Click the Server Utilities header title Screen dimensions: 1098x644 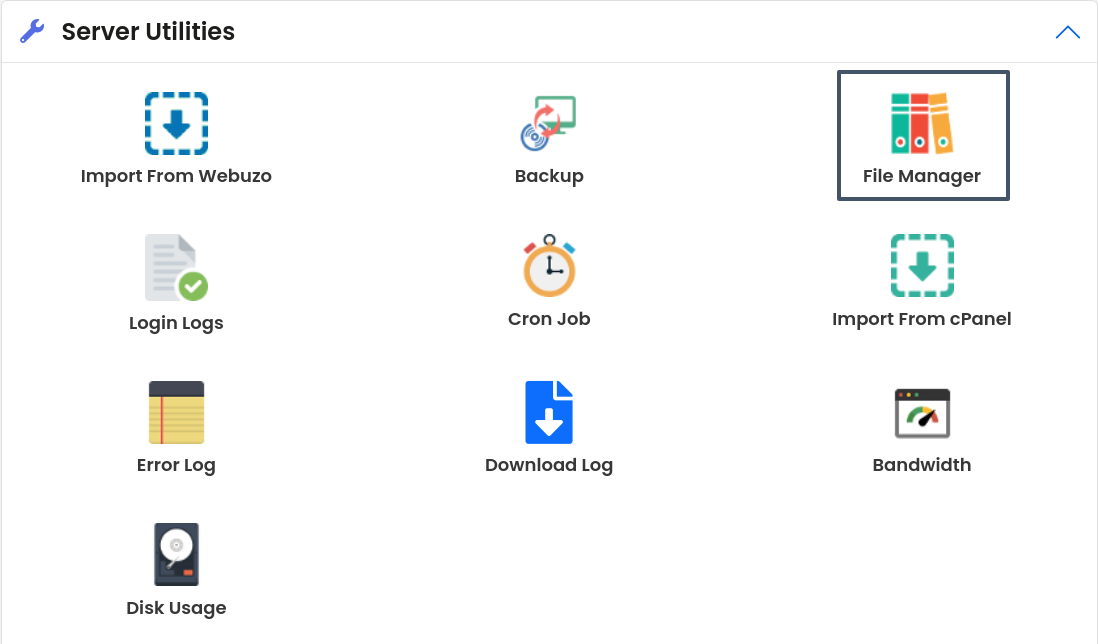[x=148, y=32]
